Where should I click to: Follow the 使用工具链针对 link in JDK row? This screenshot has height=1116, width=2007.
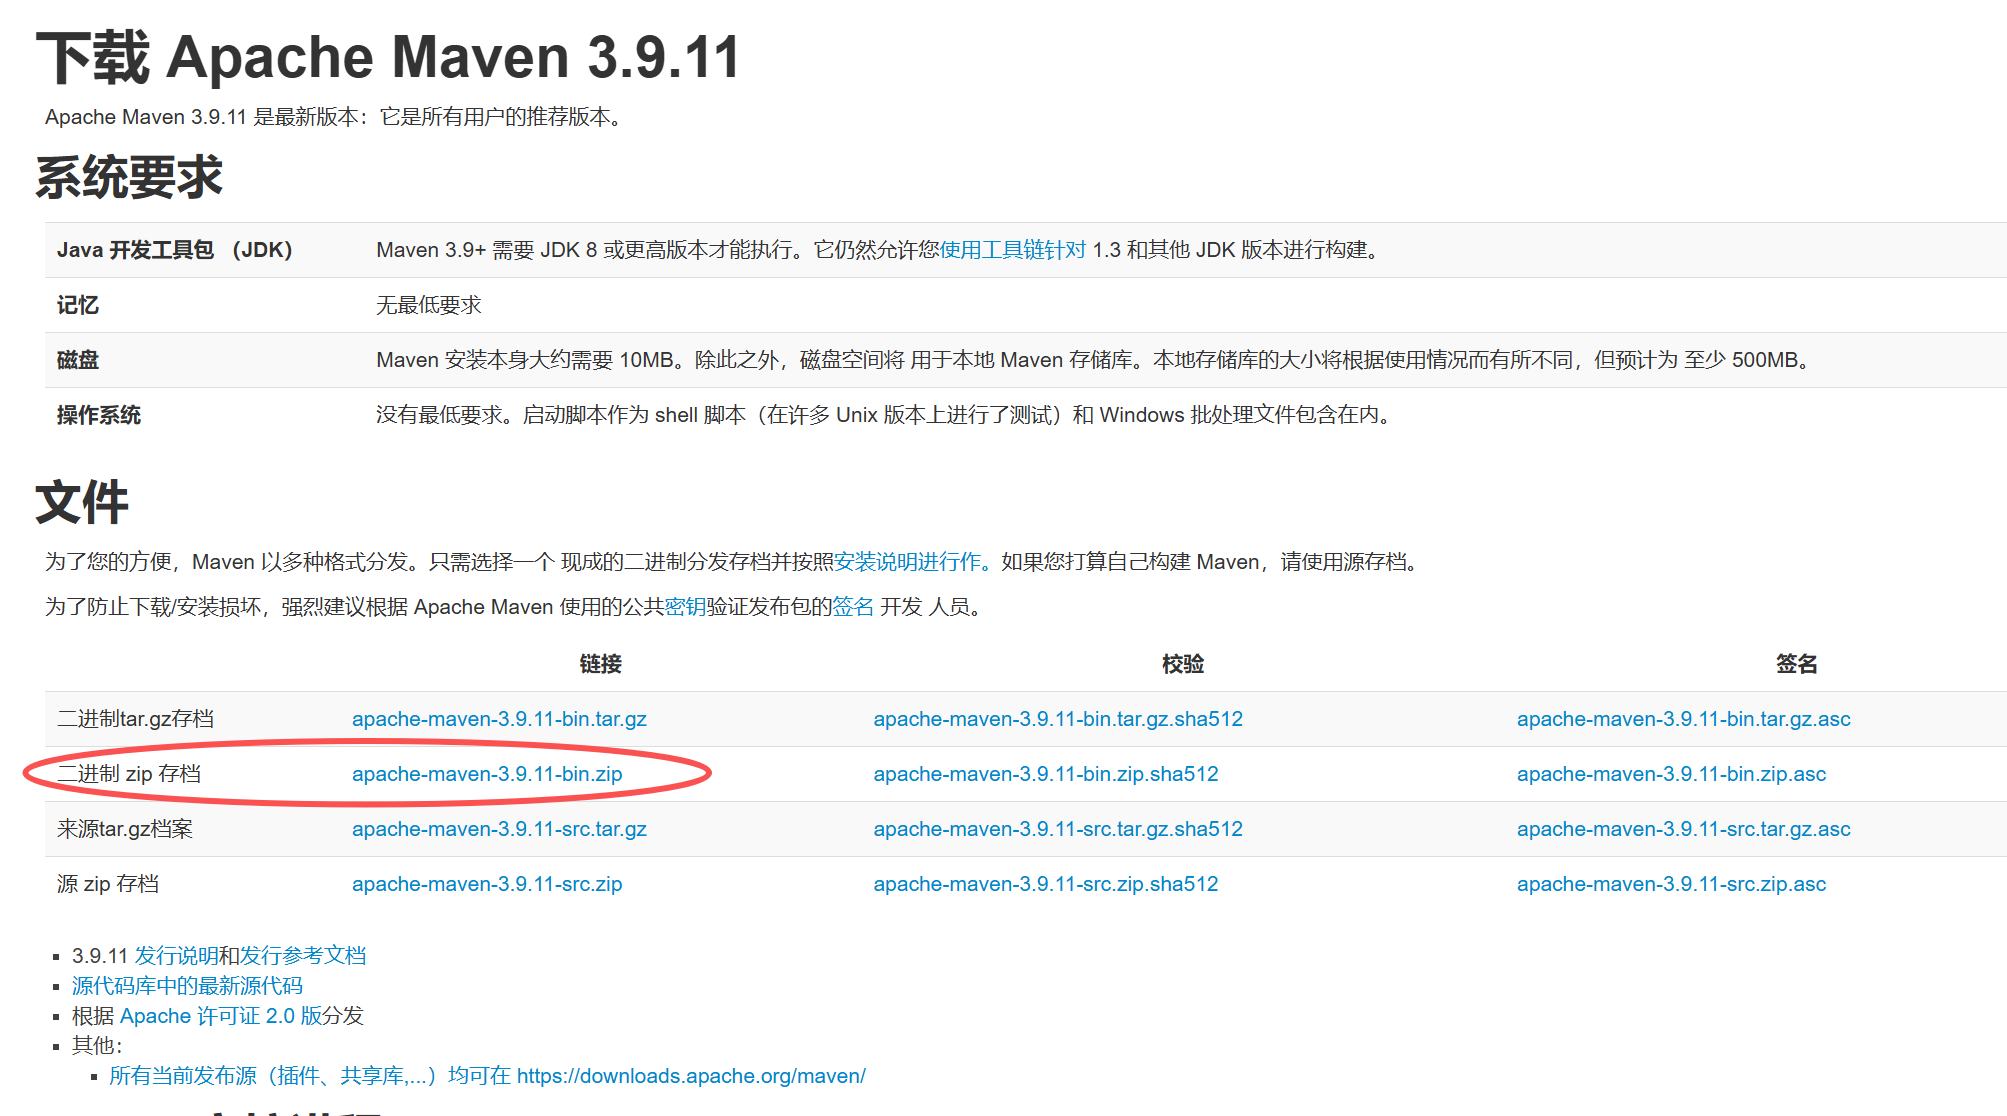[1013, 250]
